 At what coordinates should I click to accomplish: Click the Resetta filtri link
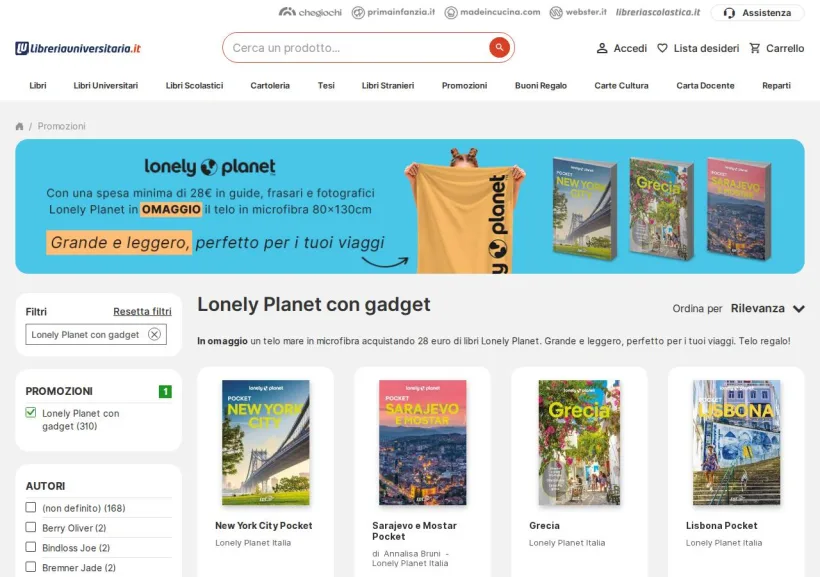click(142, 311)
